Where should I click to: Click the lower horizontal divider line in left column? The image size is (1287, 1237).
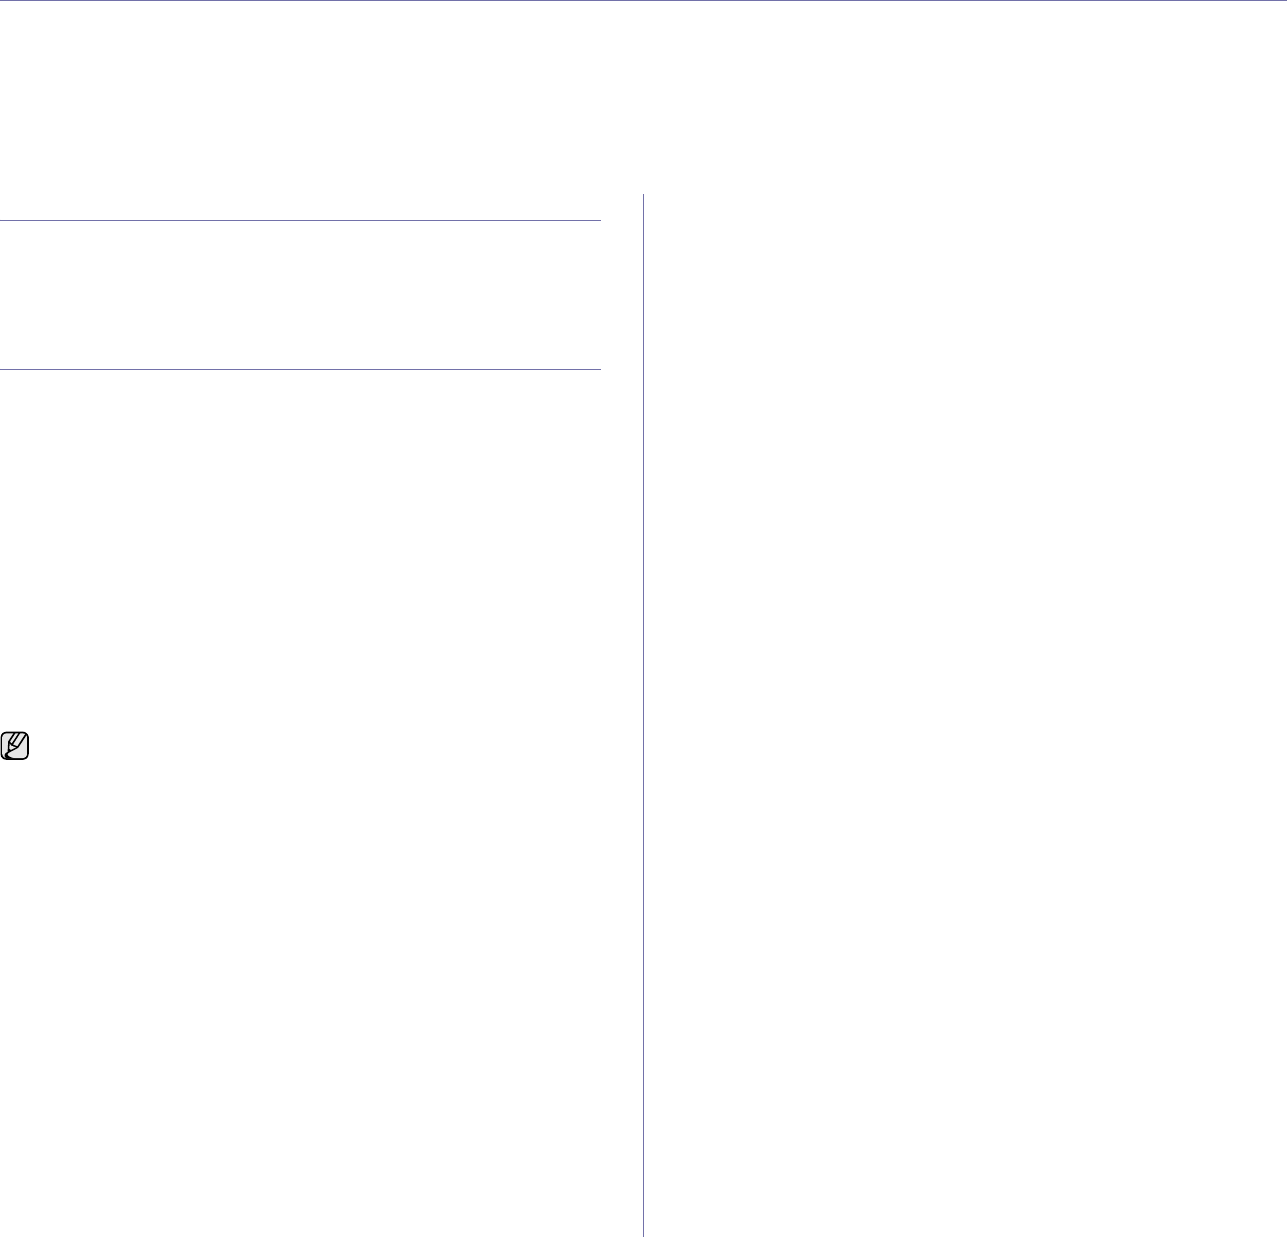[x=300, y=370]
